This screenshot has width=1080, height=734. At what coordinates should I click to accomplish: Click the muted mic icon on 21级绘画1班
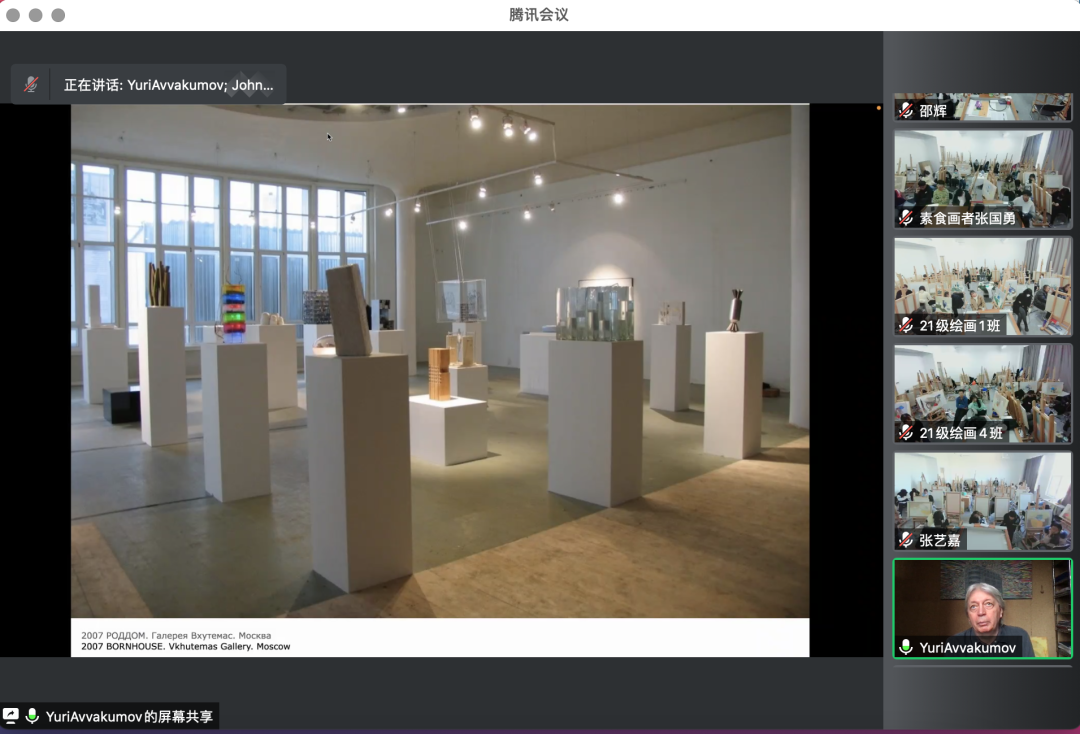click(x=906, y=325)
